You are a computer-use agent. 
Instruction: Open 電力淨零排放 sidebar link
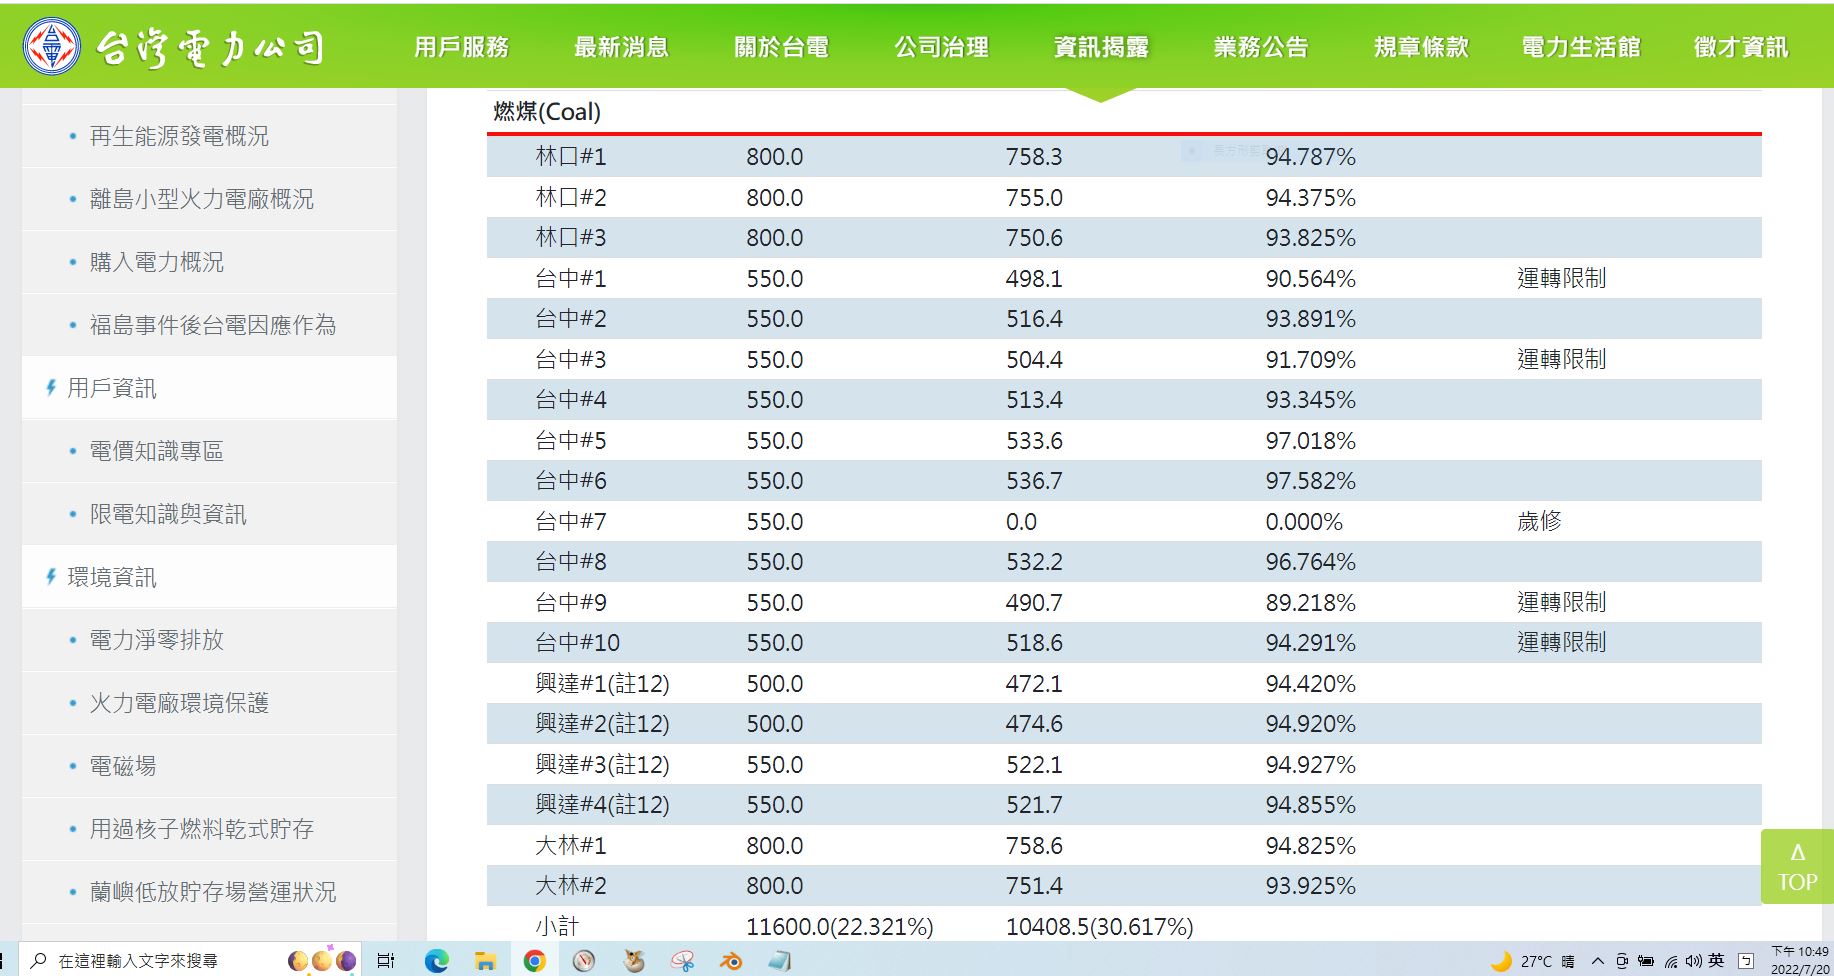(156, 640)
